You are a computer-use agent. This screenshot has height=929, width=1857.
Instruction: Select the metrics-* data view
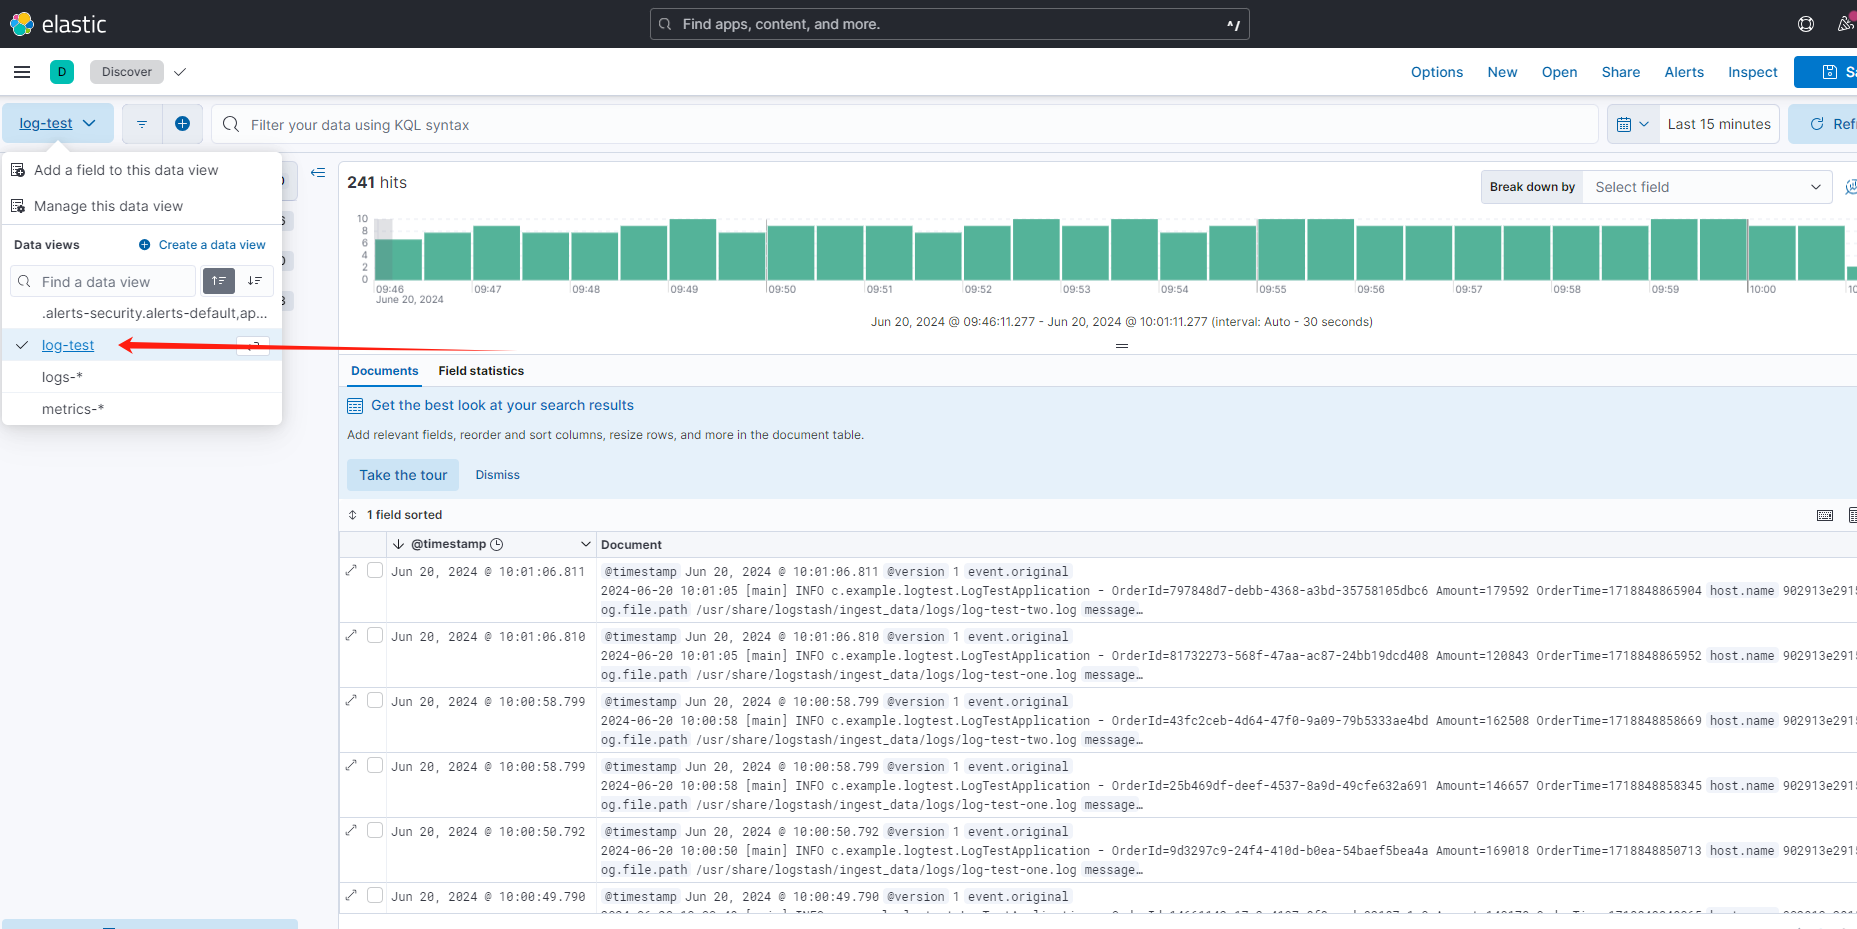[x=142, y=409]
